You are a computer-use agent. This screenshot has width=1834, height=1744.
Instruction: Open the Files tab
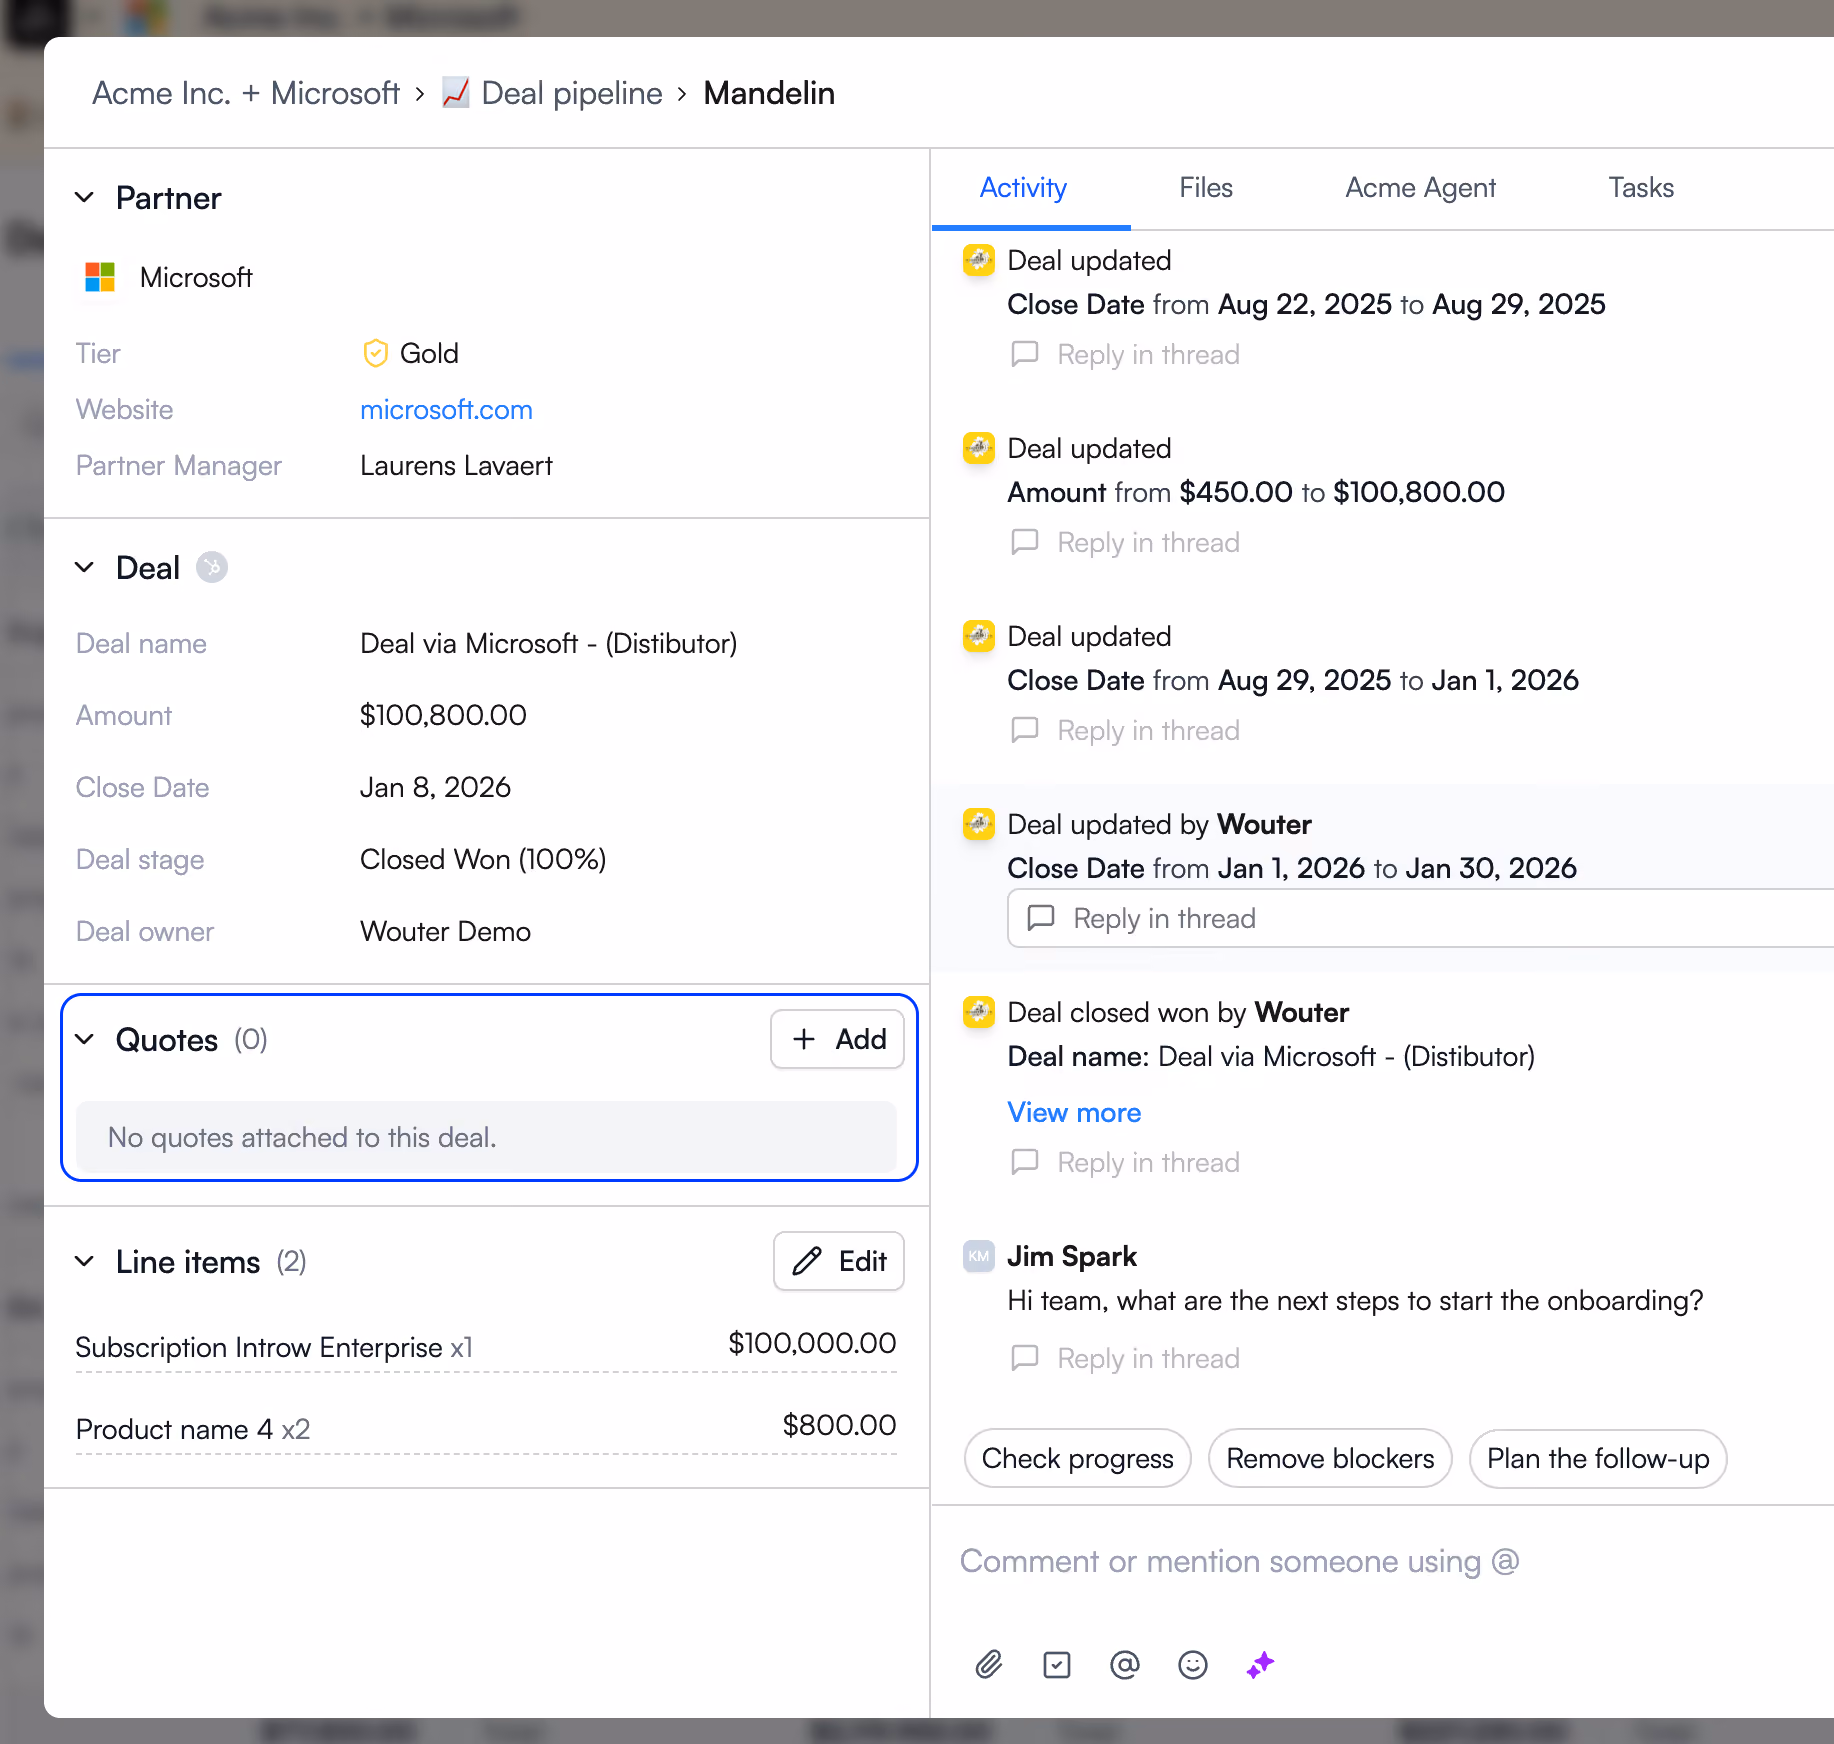click(1206, 188)
